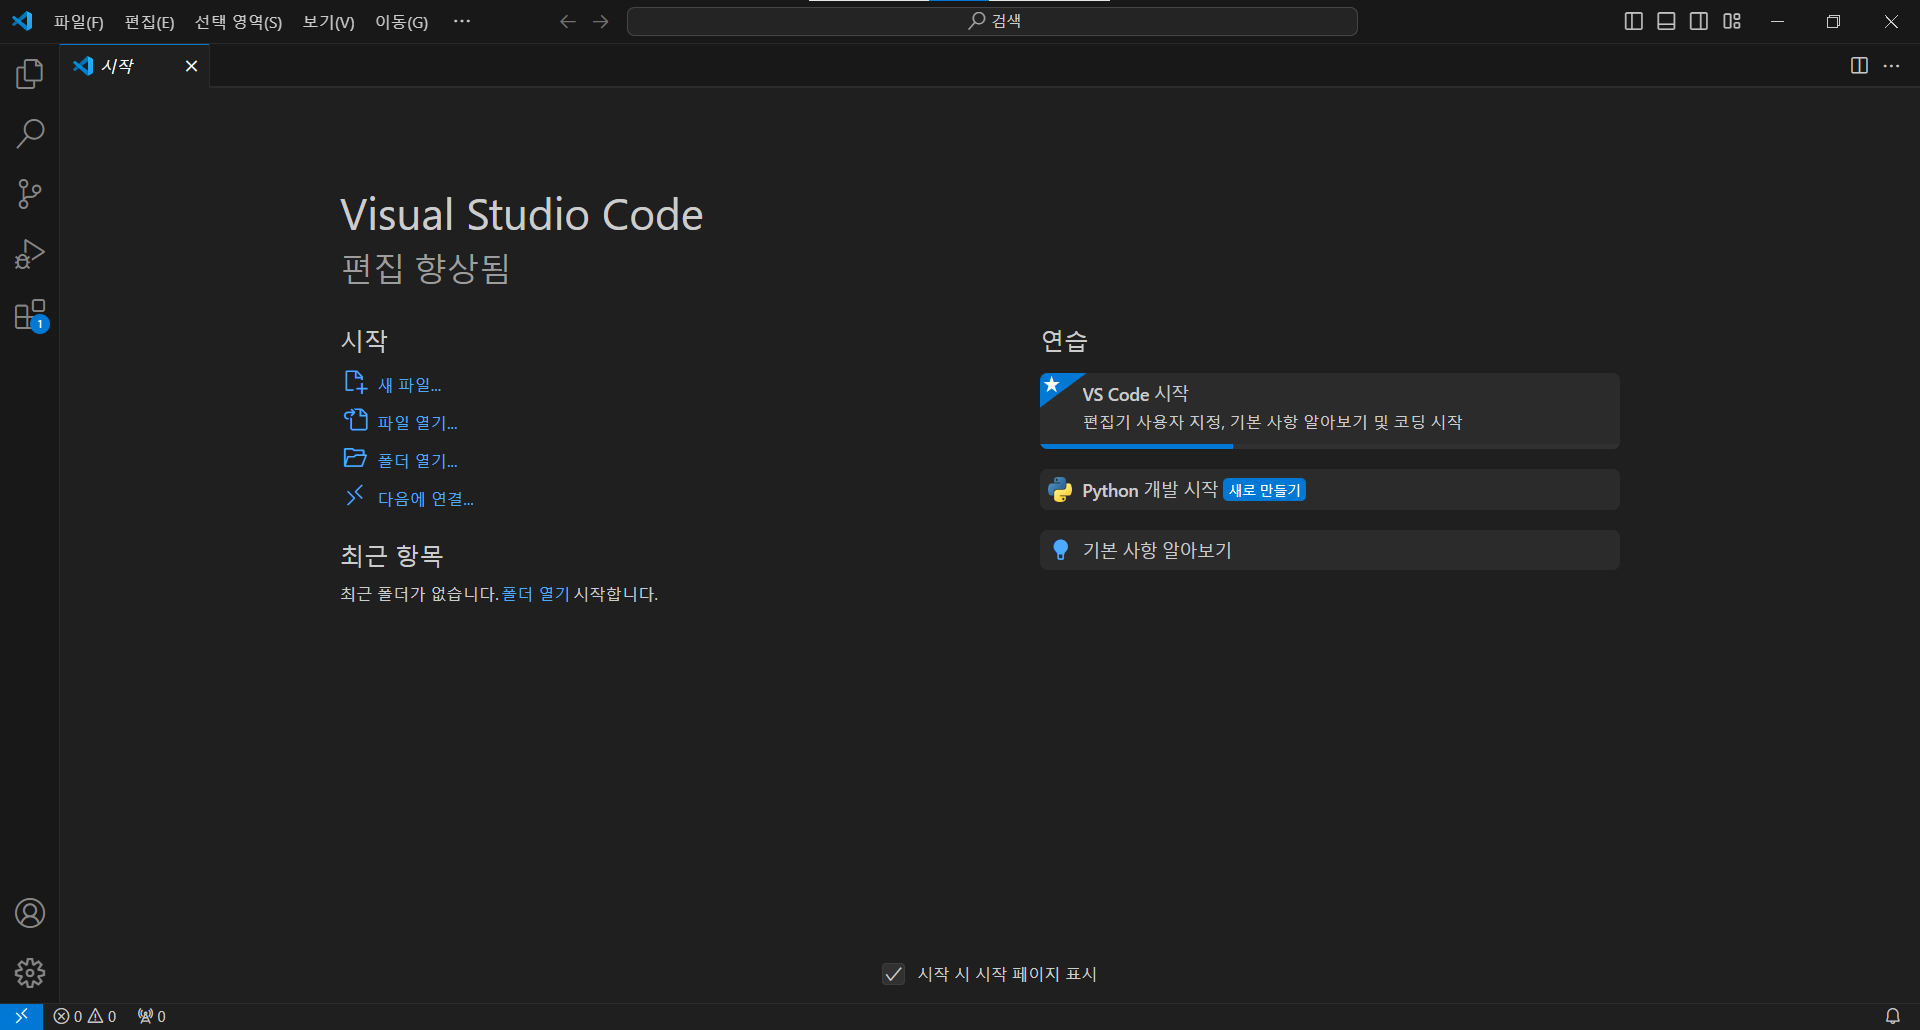Screen dimensions: 1920x1030
Task: Click the Python logo icon
Action: [x=1060, y=490]
